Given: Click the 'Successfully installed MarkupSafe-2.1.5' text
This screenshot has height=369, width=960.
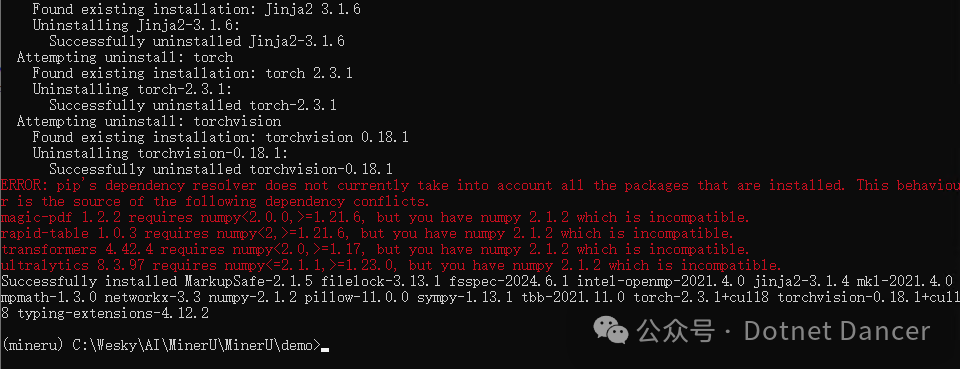Looking at the screenshot, I should click(158, 281).
